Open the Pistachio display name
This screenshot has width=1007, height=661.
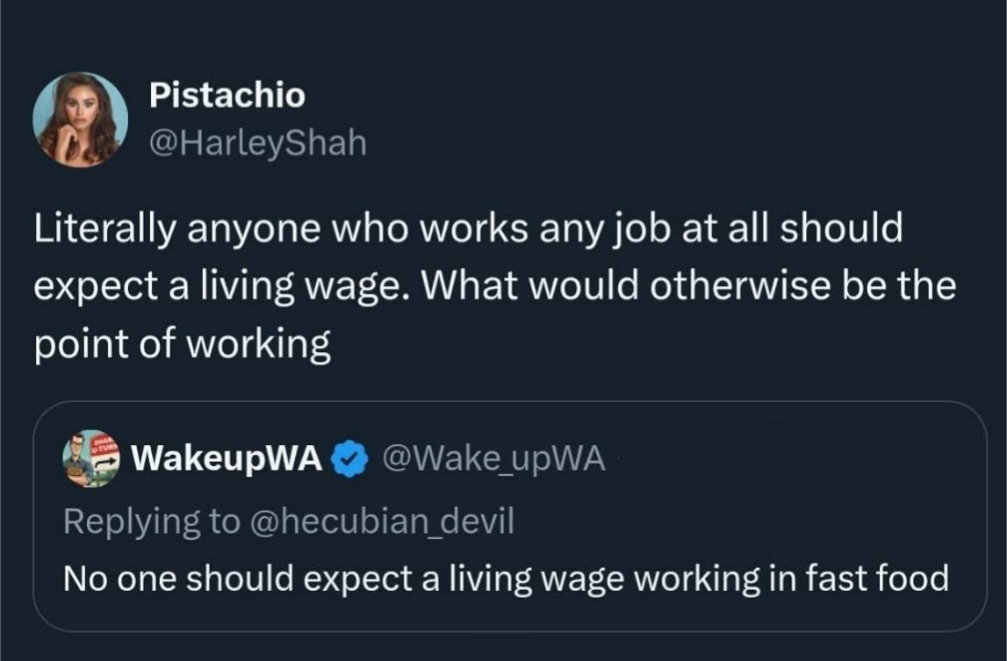pos(227,96)
